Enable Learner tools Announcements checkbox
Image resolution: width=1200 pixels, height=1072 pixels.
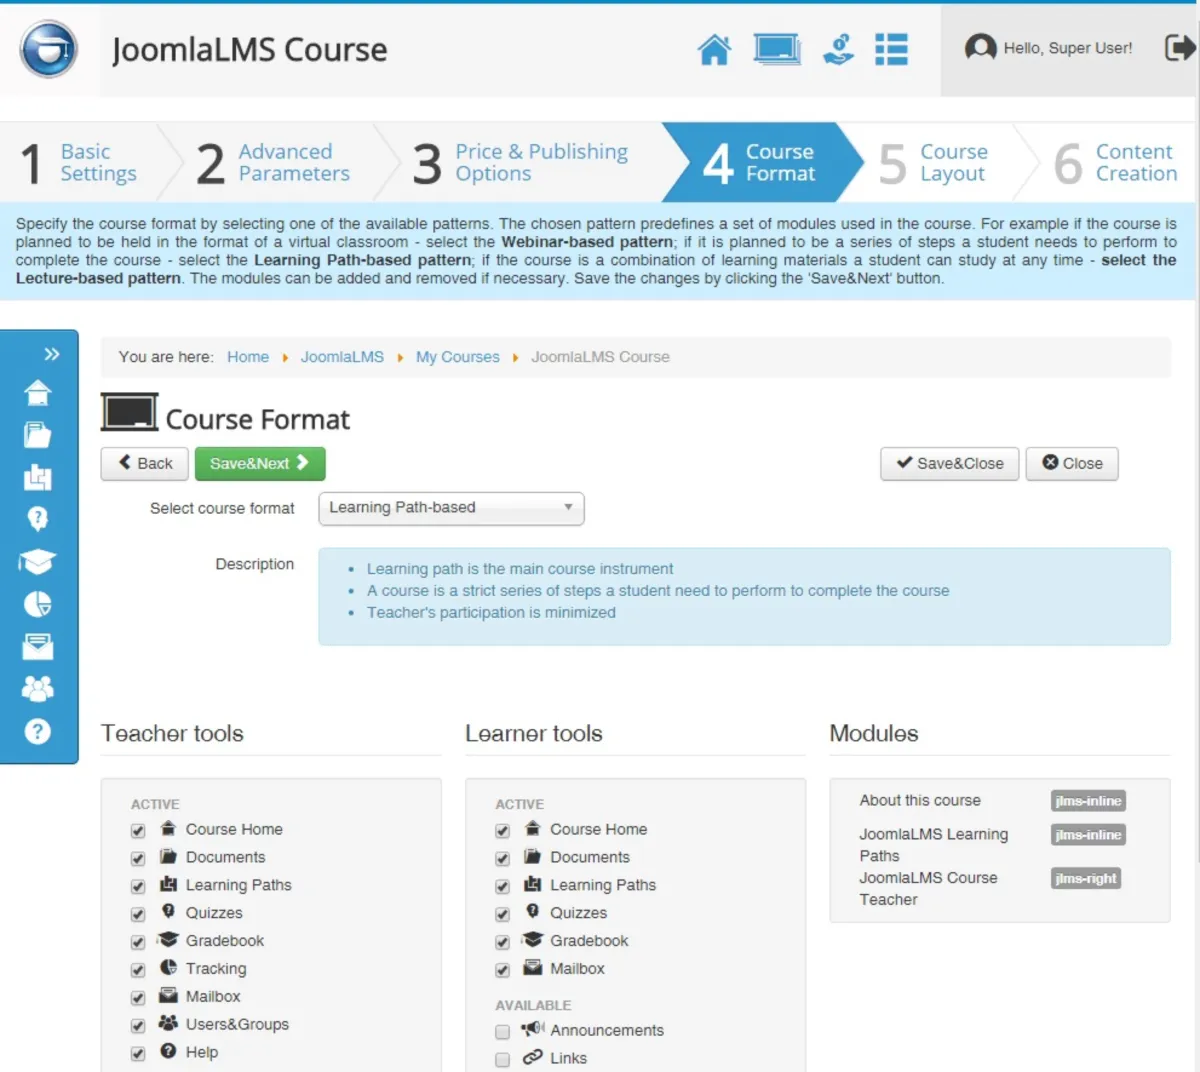pos(503,1032)
